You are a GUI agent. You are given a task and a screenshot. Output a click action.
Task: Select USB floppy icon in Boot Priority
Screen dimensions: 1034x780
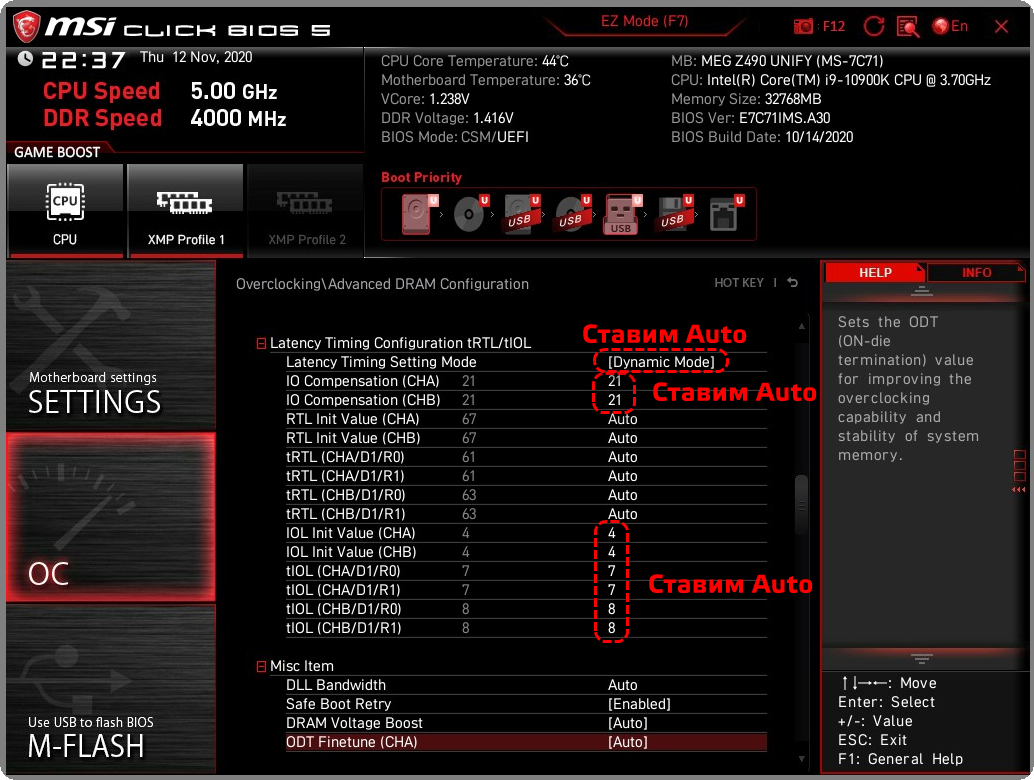(x=675, y=214)
